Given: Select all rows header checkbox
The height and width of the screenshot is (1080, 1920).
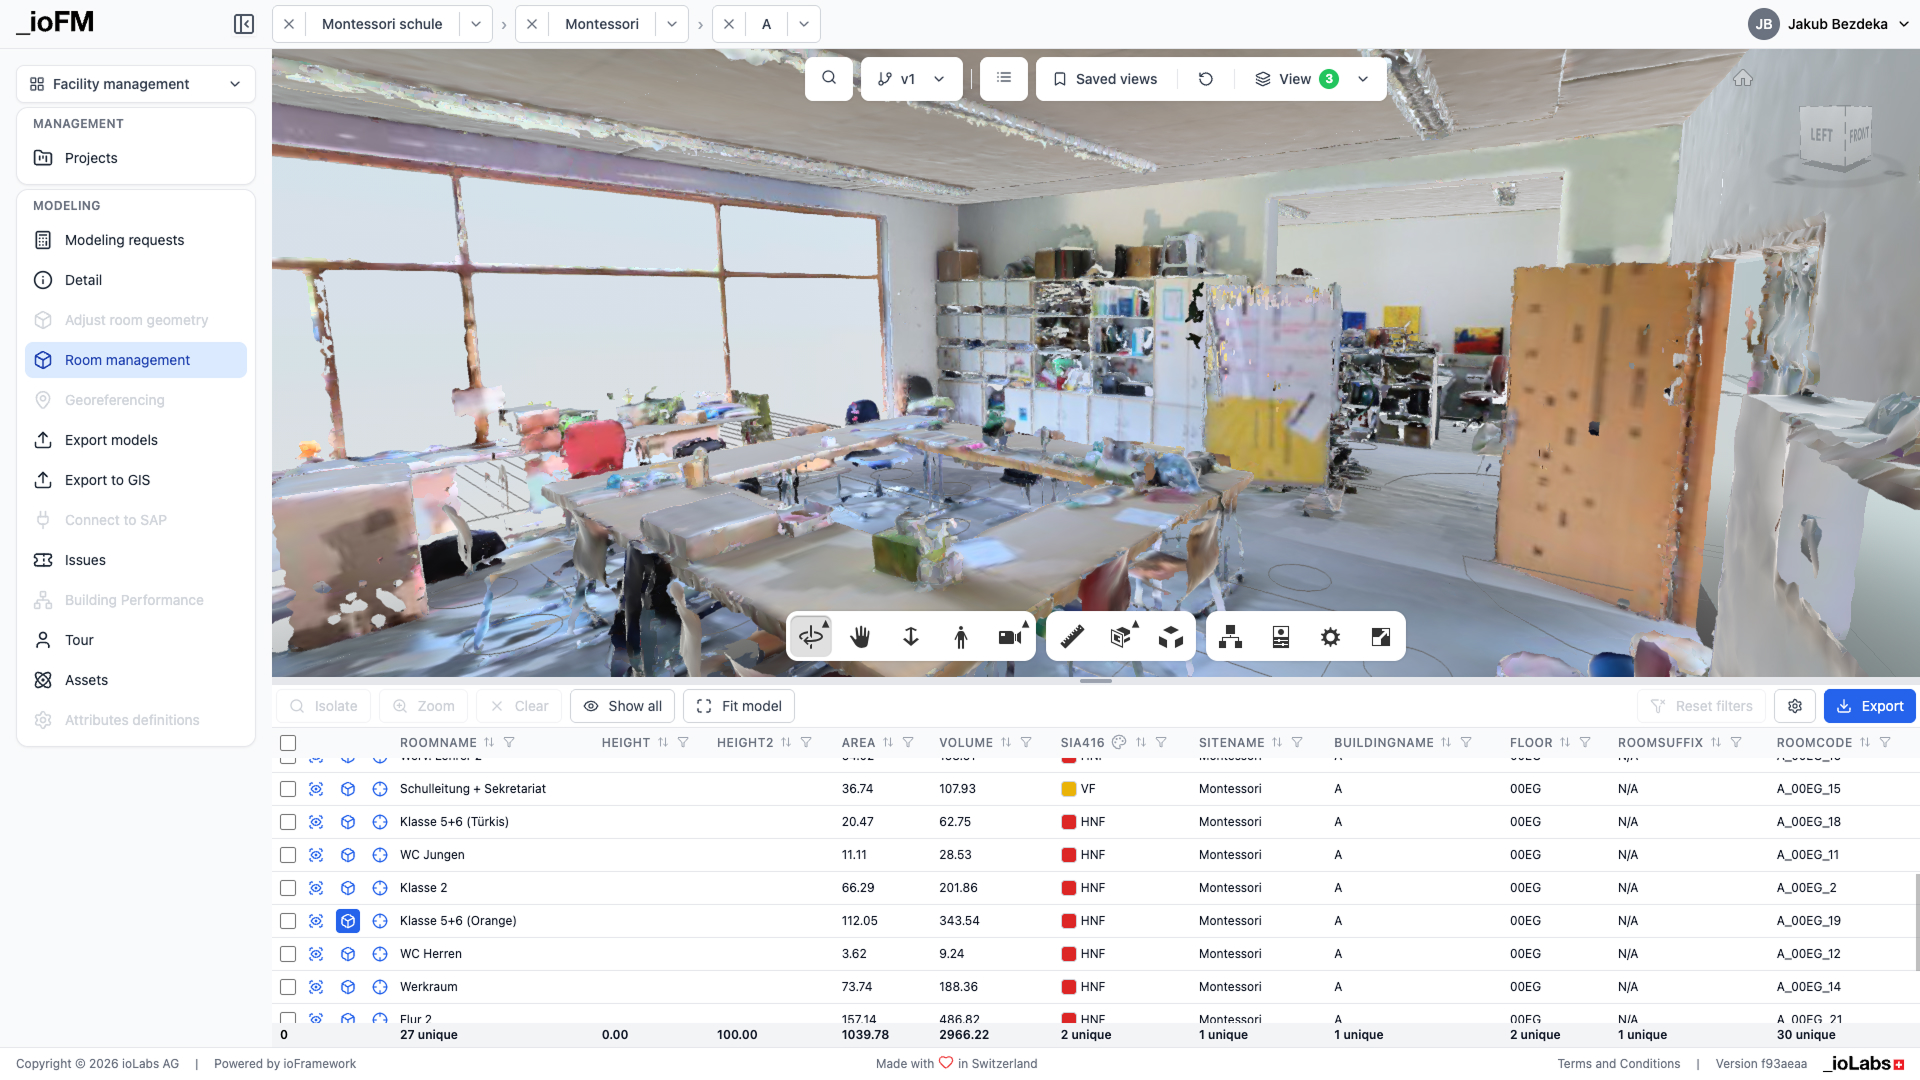Looking at the screenshot, I should pyautogui.click(x=288, y=743).
